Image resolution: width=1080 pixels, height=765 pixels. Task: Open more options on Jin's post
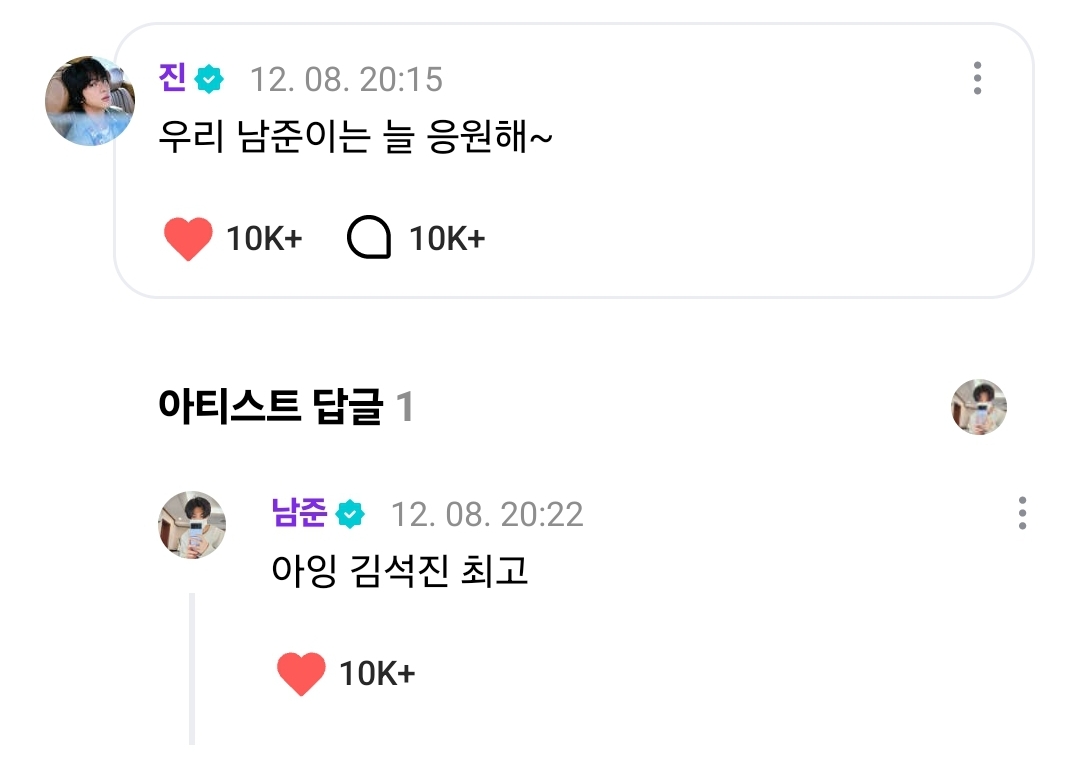point(977,78)
